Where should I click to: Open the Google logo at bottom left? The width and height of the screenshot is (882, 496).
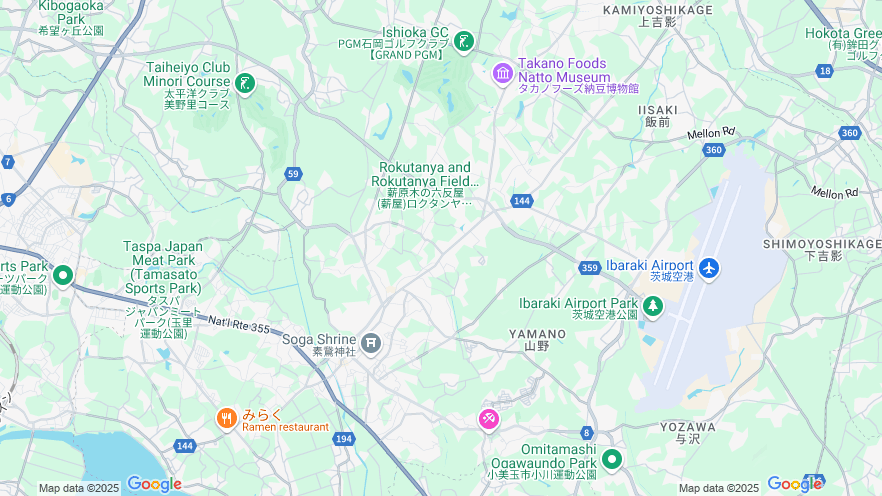pos(154,484)
